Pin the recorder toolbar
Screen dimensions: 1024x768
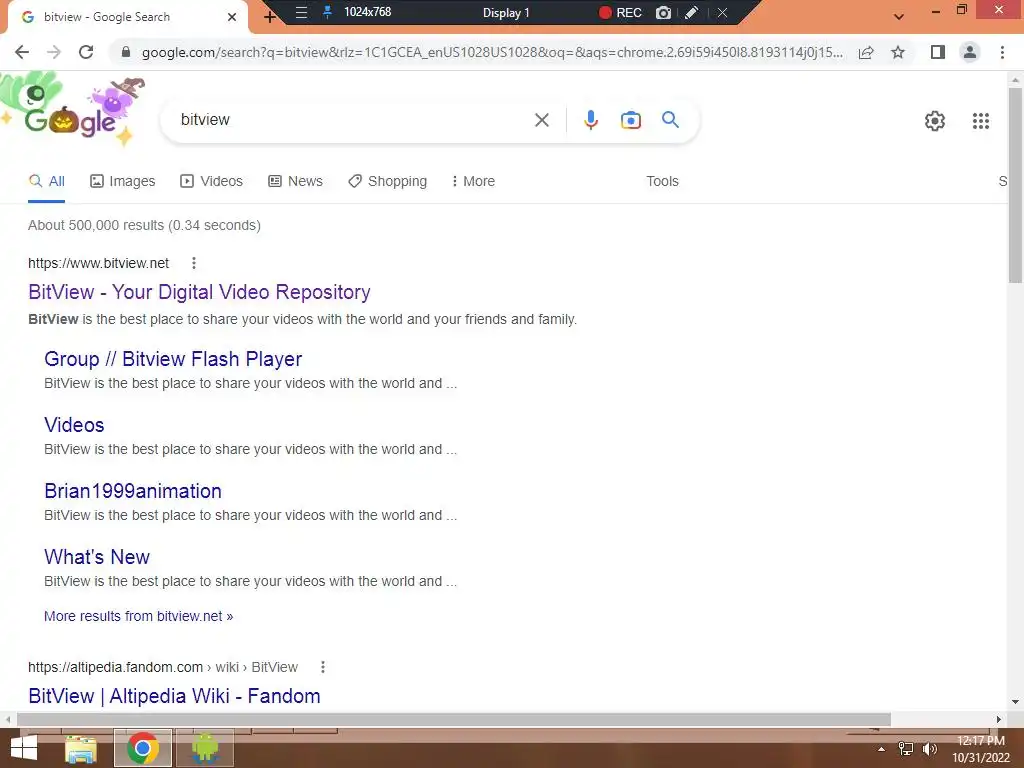click(x=328, y=12)
